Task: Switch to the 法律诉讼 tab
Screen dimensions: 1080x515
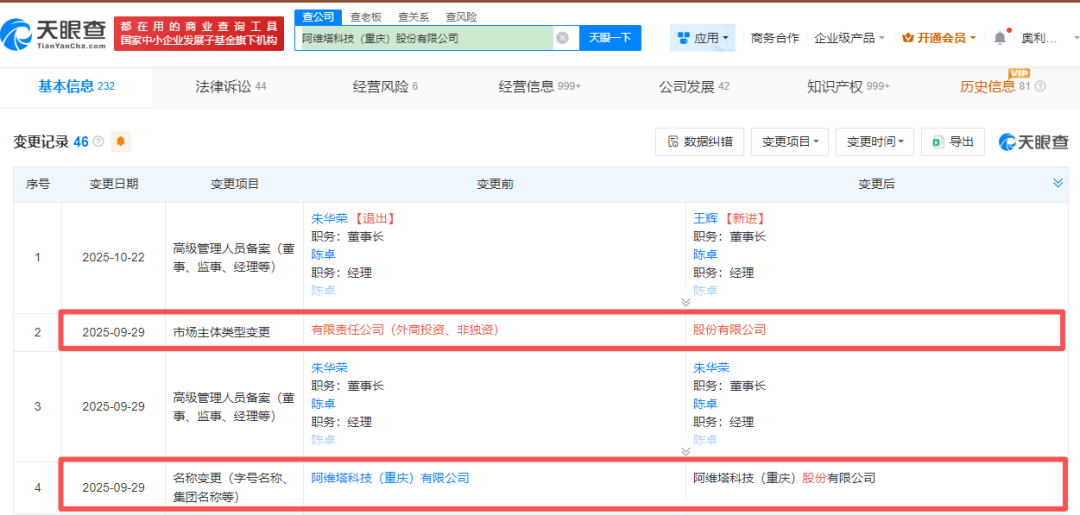Action: (230, 87)
